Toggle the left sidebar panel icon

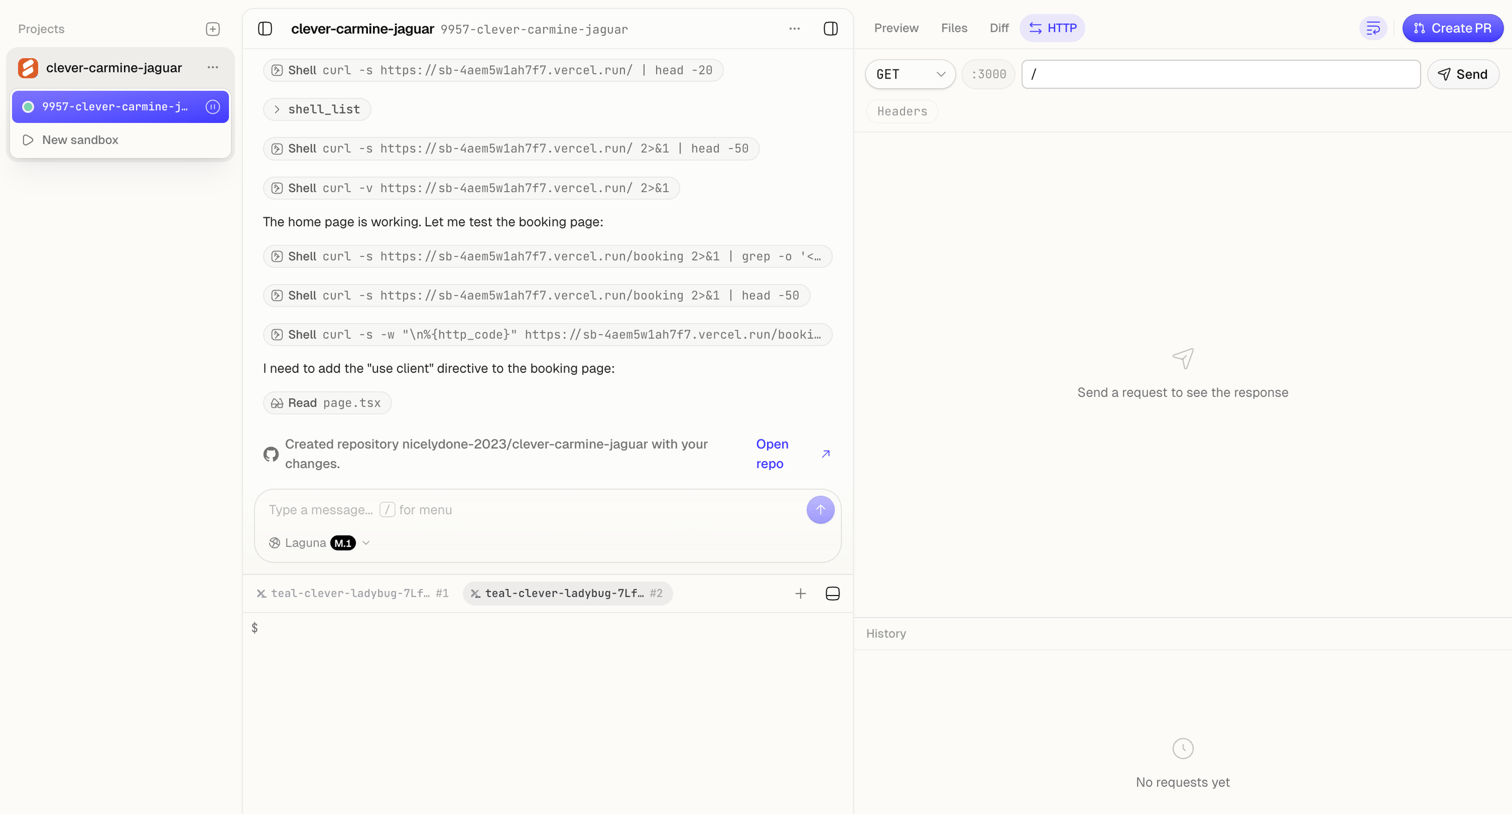265,29
